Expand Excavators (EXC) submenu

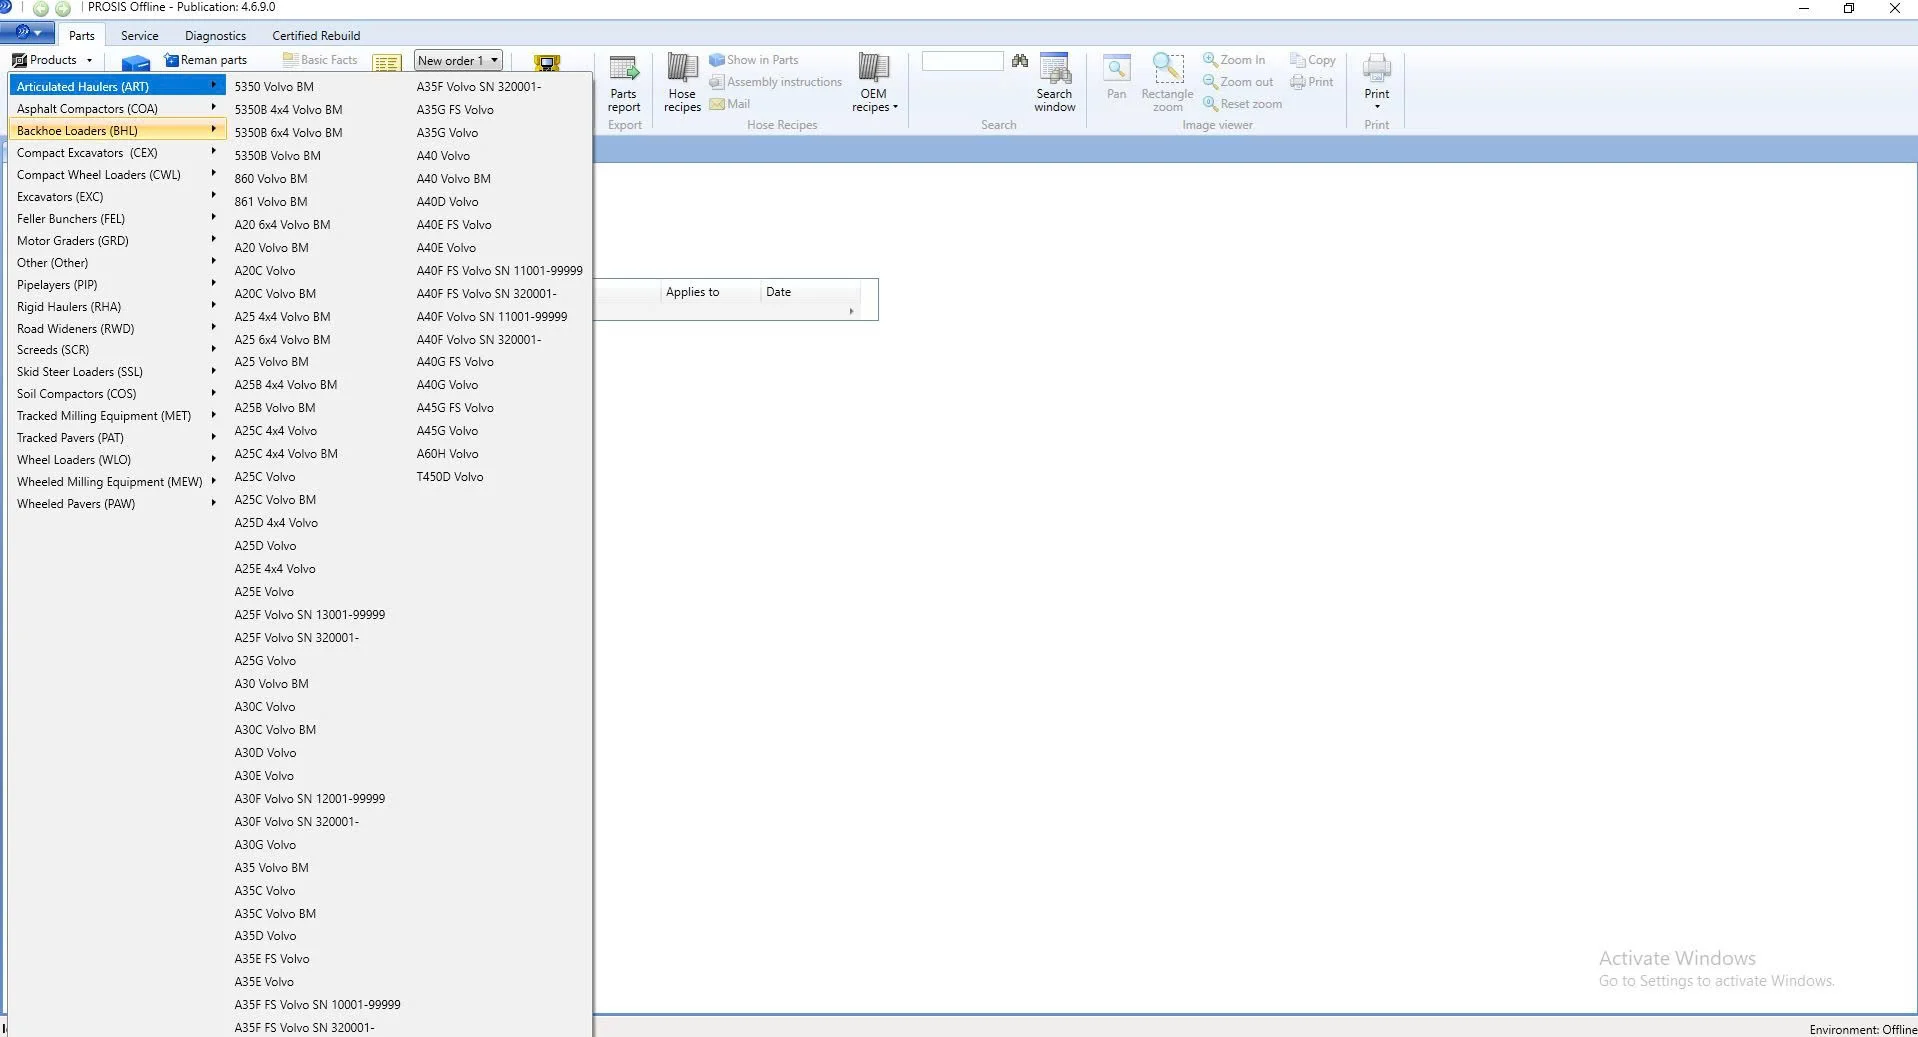pyautogui.click(x=118, y=197)
